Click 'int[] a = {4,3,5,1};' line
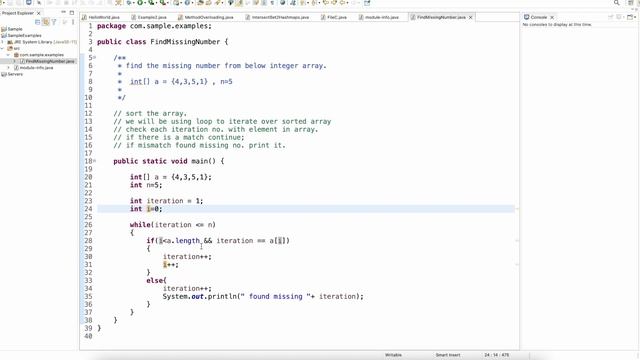Screen dimensions: 640x360 pos(171,177)
